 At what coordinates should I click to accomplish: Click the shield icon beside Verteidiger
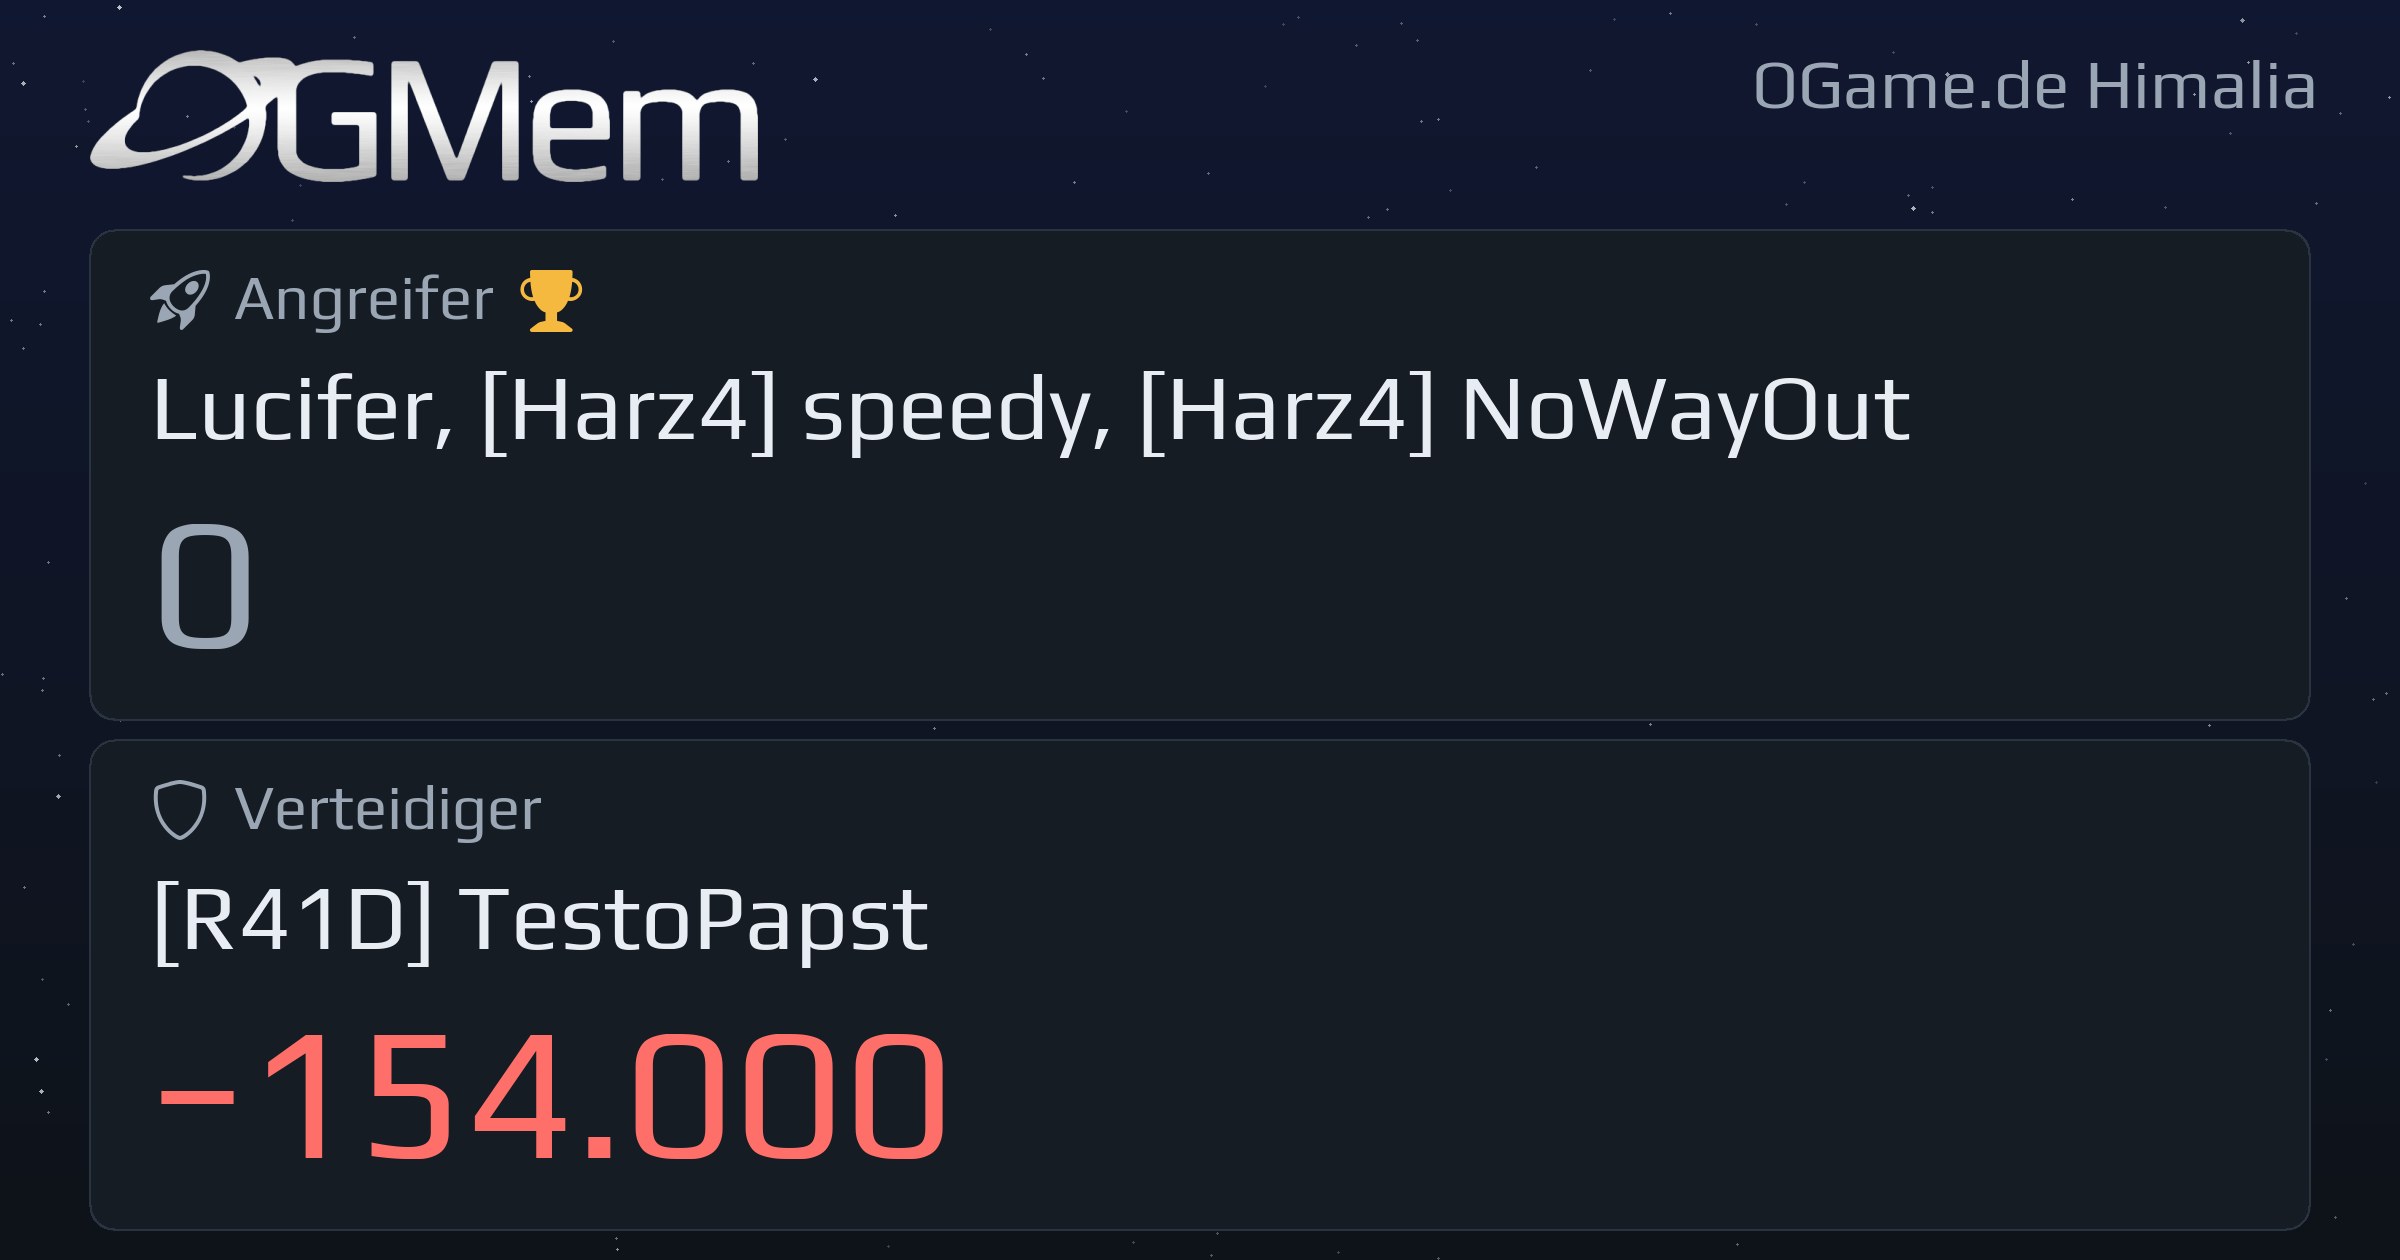coord(180,809)
